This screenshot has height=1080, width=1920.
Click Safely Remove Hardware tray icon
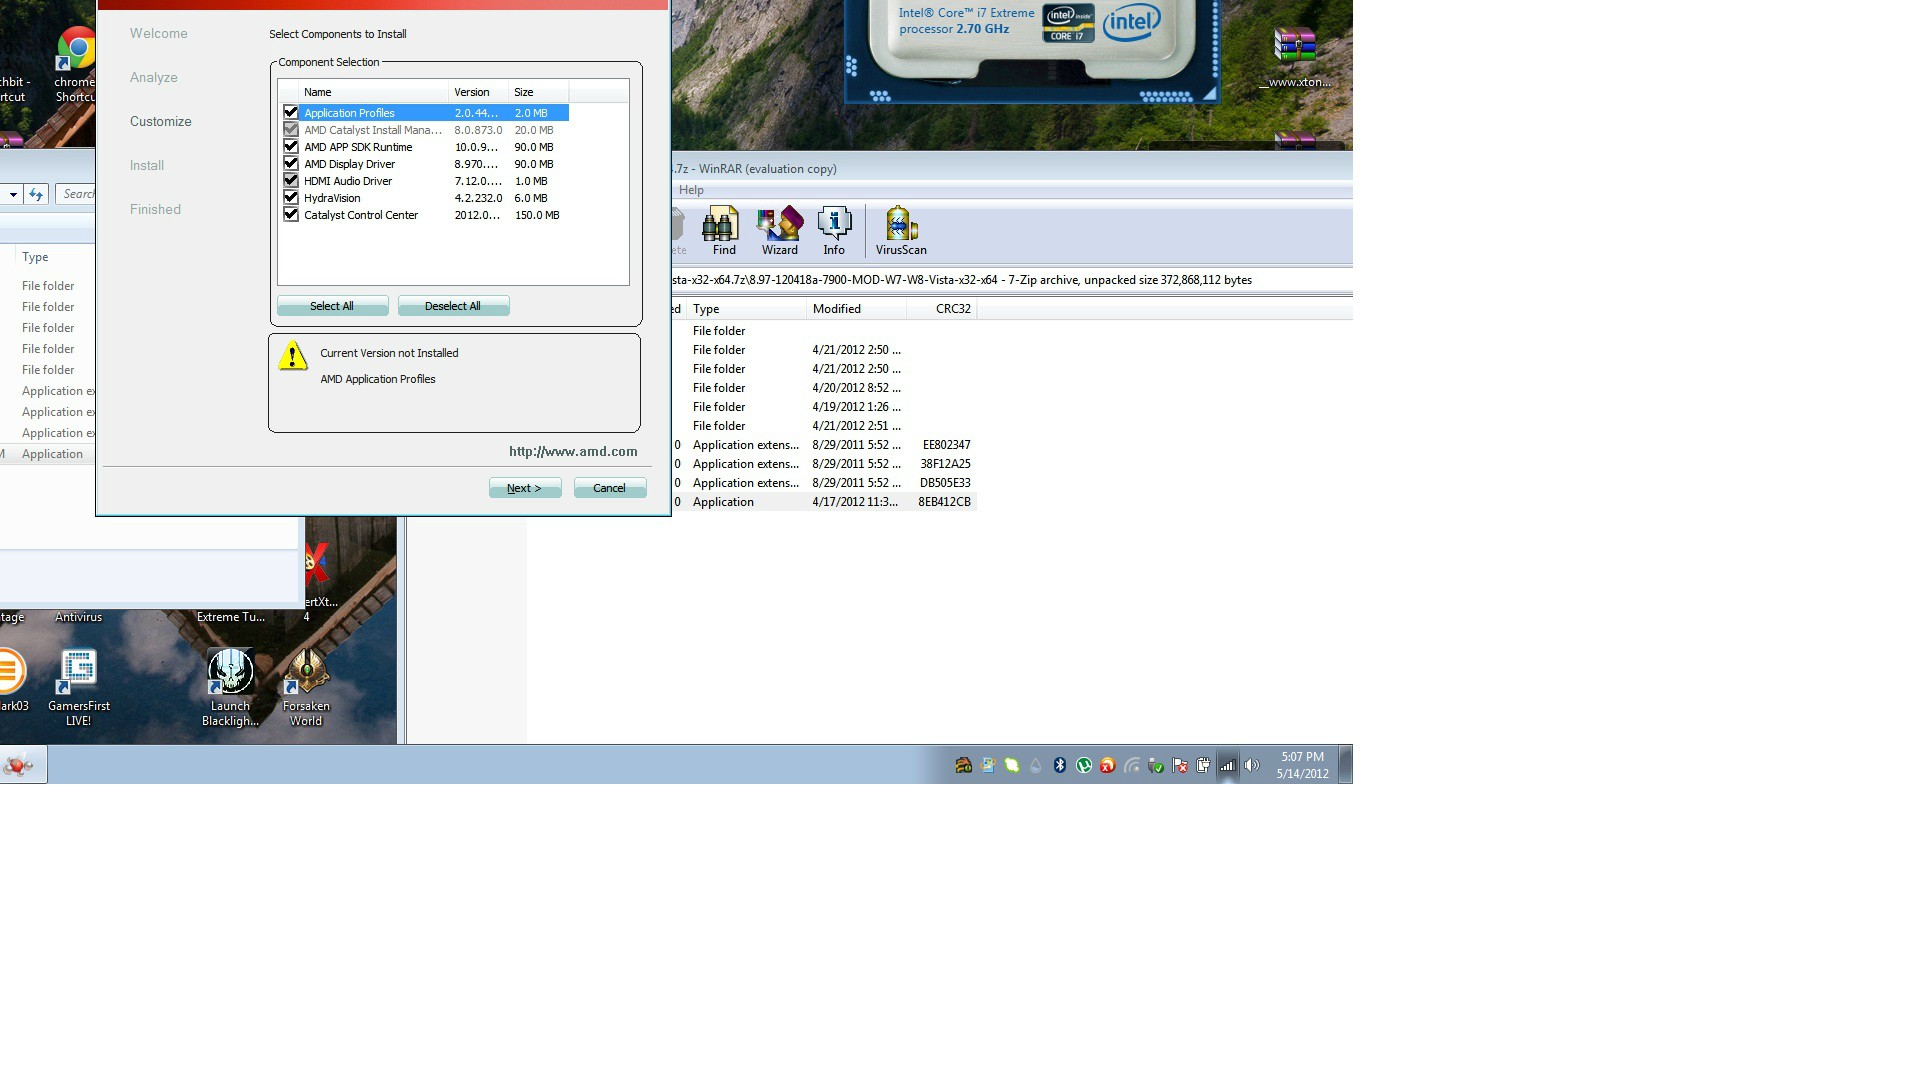coord(1156,766)
